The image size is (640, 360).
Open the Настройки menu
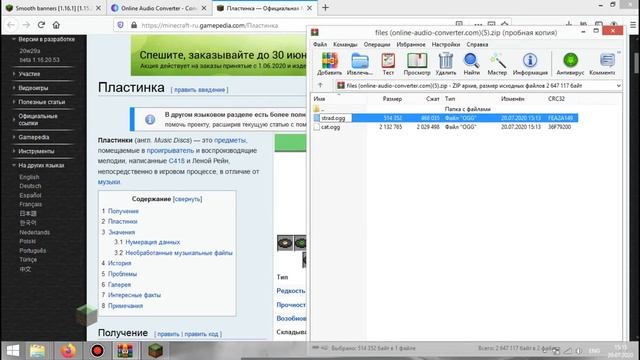tap(446, 44)
